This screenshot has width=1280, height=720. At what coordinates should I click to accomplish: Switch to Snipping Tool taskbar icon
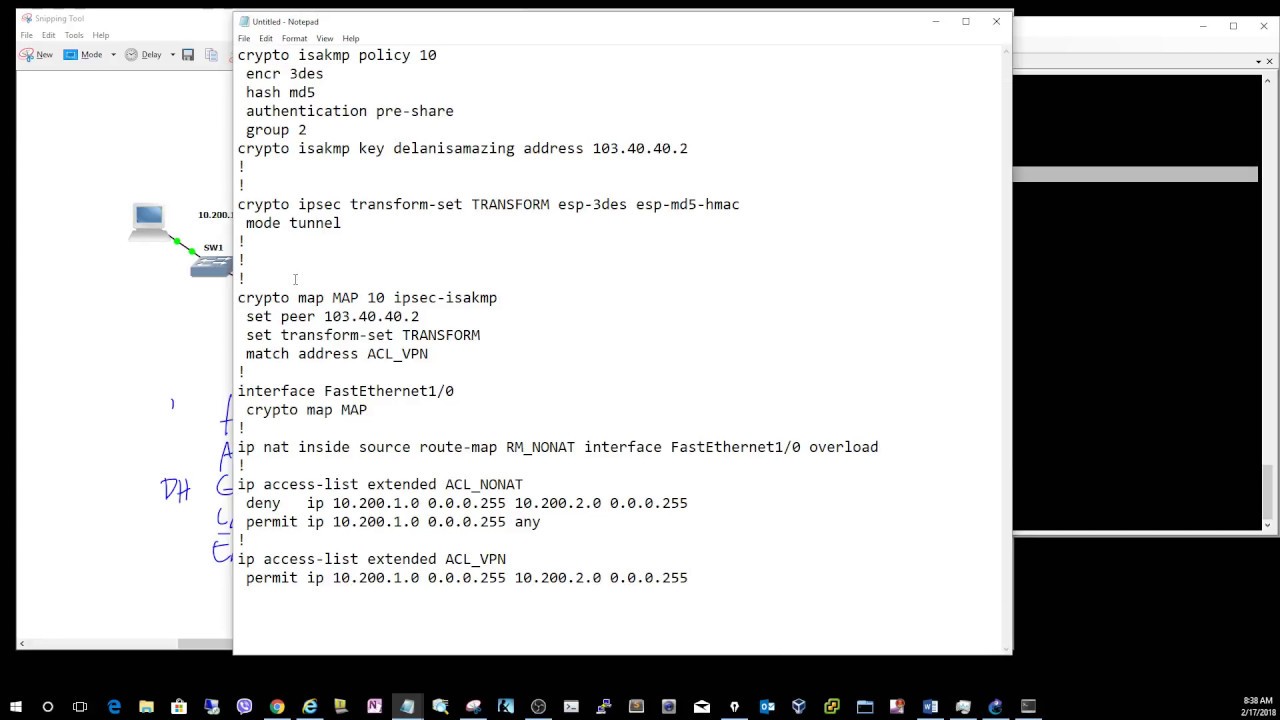473,707
